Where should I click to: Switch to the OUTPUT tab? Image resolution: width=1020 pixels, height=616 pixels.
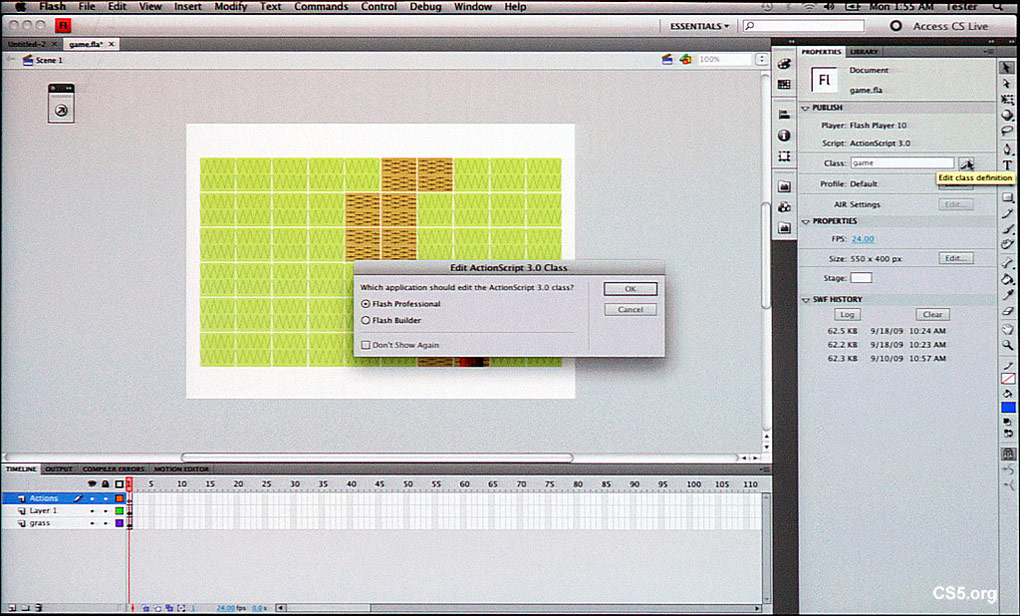[59, 469]
